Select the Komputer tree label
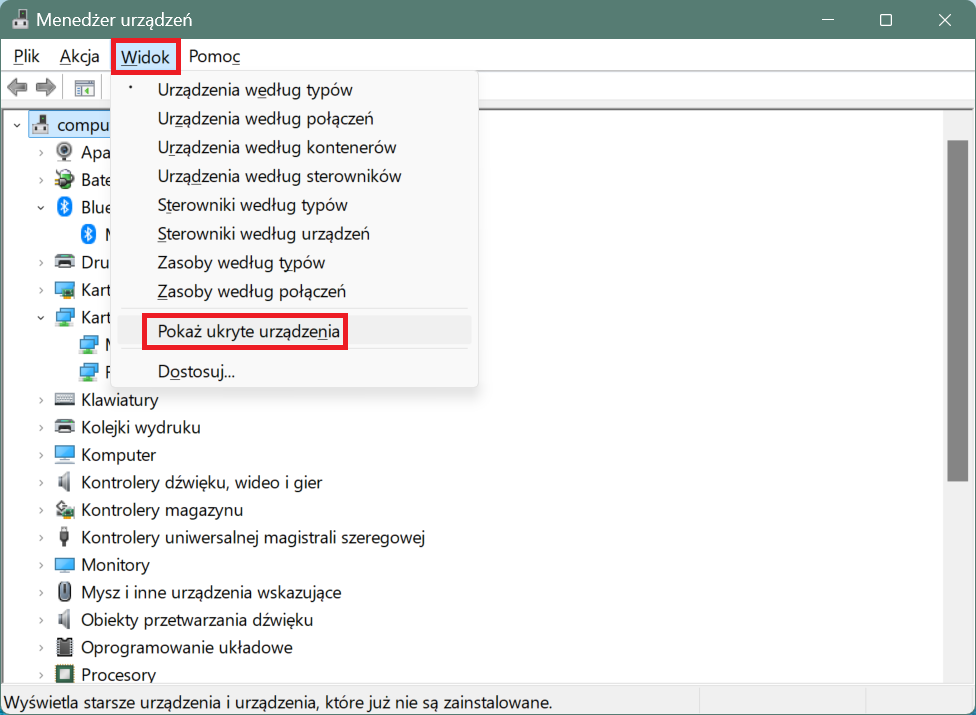976x715 pixels. pos(118,455)
